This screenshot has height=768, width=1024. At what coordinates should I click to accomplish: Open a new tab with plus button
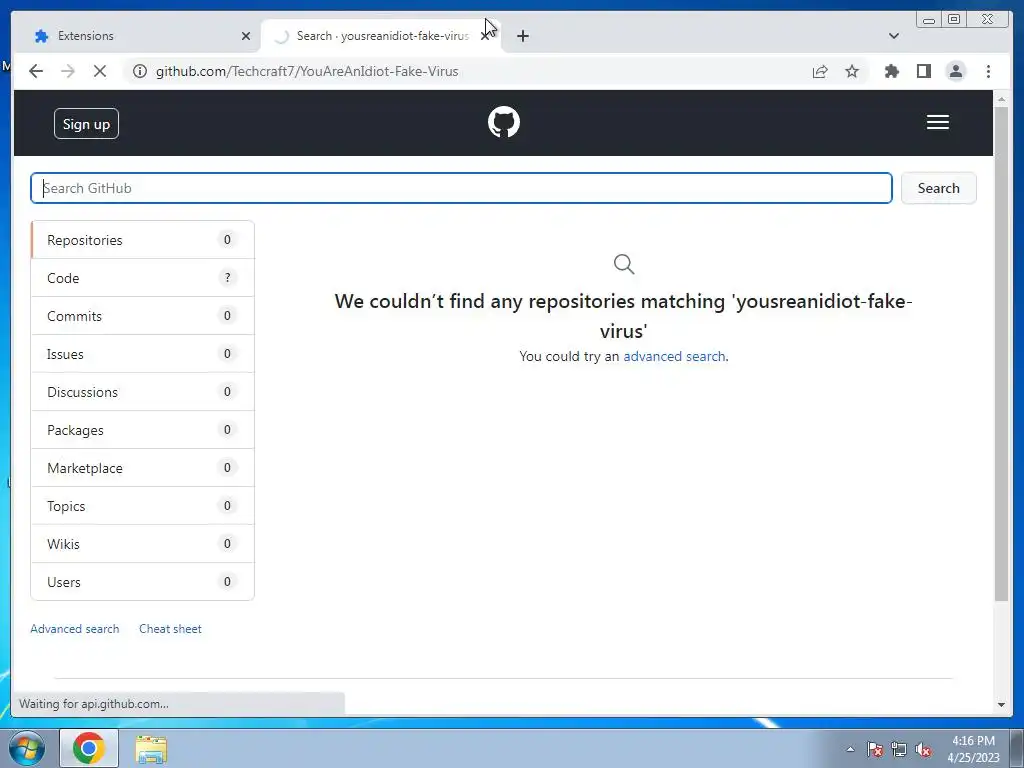click(x=522, y=36)
